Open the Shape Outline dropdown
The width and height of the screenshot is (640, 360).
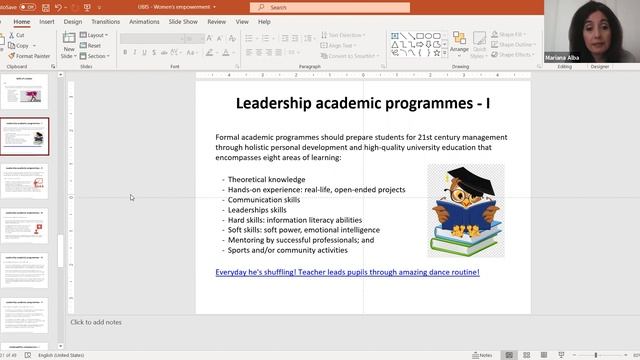513,44
